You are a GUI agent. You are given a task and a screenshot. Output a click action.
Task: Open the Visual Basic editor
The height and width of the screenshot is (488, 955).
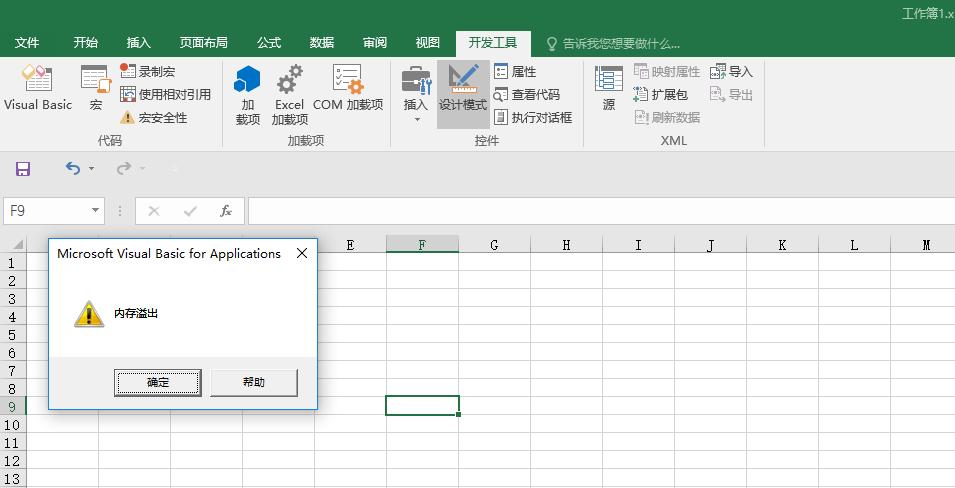click(x=37, y=89)
